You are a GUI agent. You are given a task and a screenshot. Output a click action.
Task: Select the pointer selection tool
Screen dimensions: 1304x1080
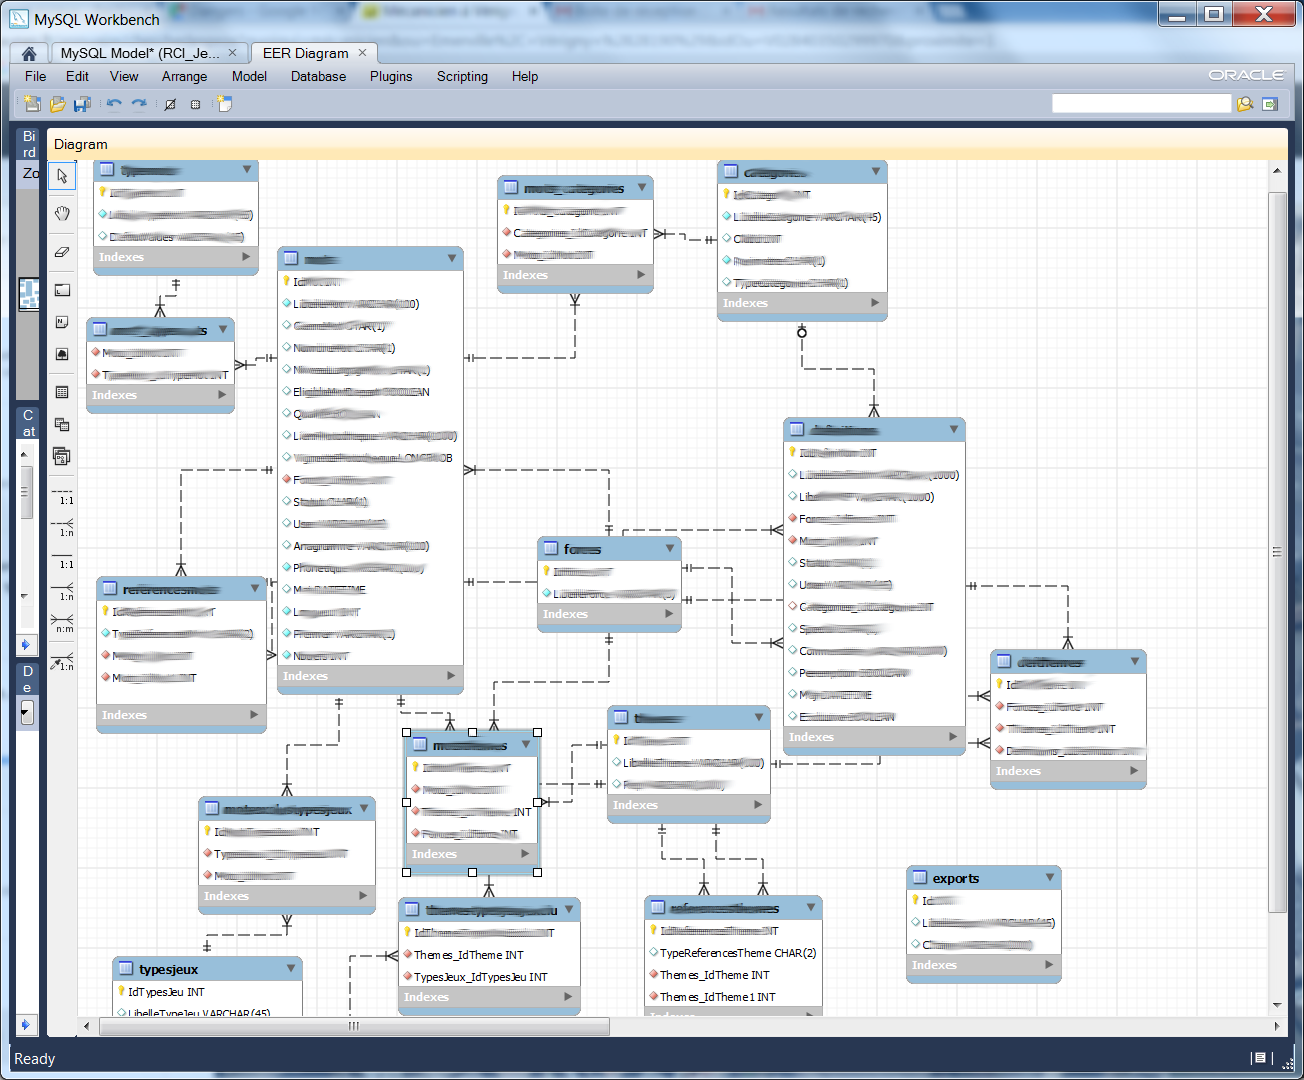point(62,176)
